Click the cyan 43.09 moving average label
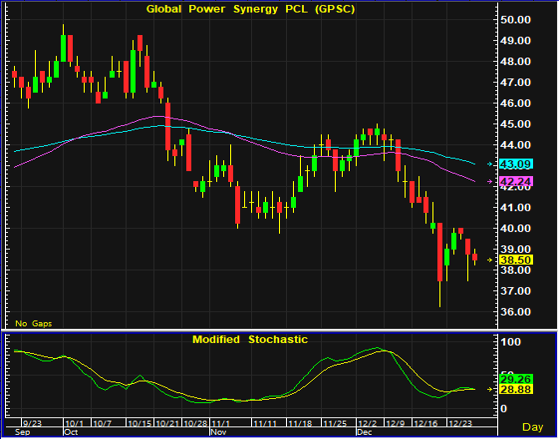The image size is (559, 439). pos(516,164)
